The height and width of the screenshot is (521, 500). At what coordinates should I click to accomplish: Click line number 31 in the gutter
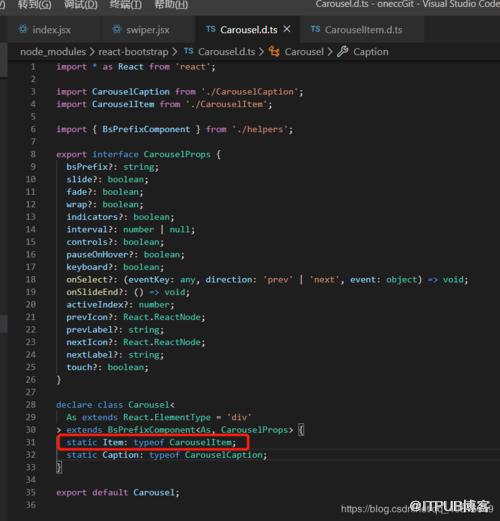(31, 442)
